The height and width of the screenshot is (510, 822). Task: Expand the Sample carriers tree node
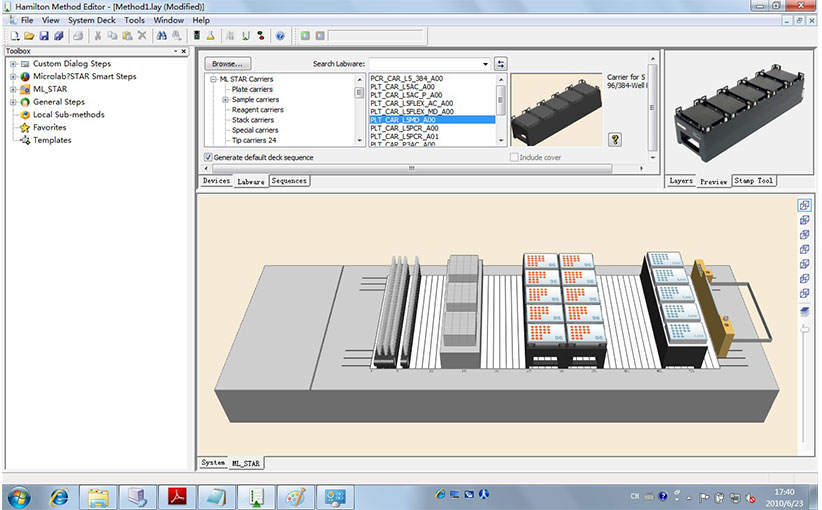point(225,100)
